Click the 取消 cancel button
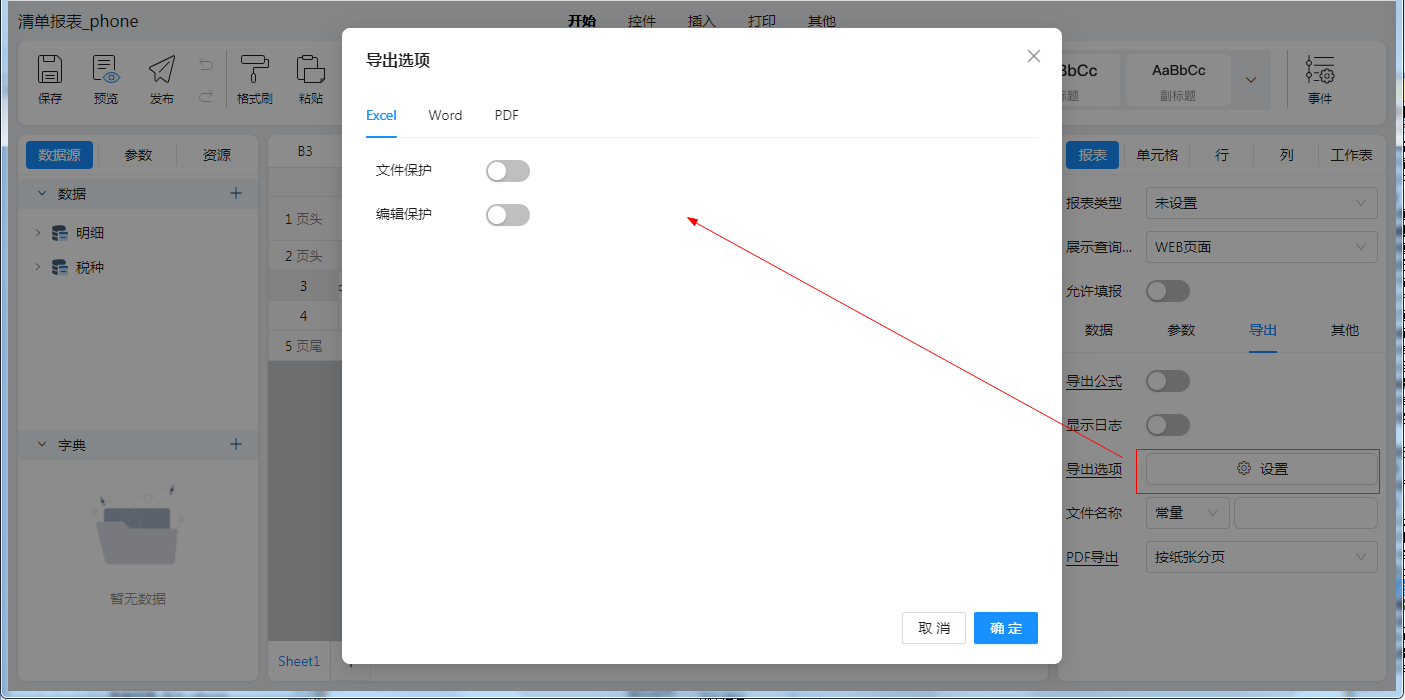The width and height of the screenshot is (1405, 700). pos(934,628)
